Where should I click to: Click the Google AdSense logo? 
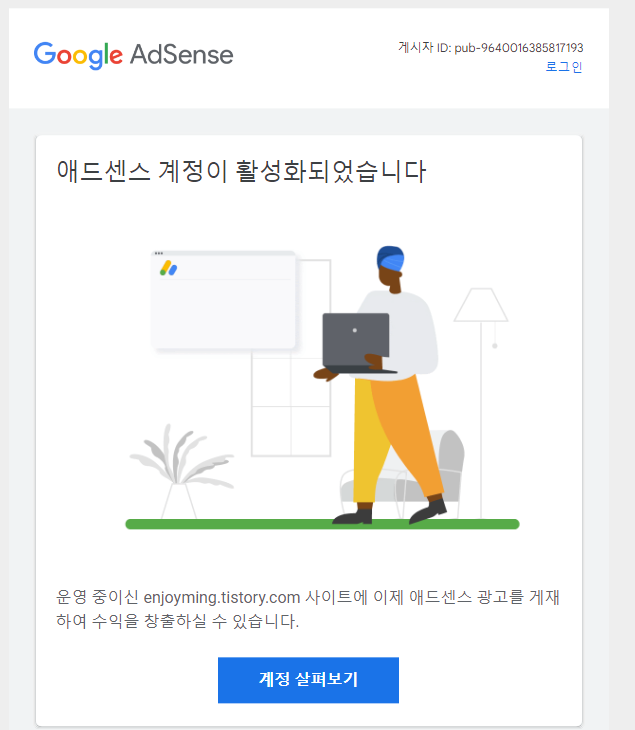(x=133, y=55)
